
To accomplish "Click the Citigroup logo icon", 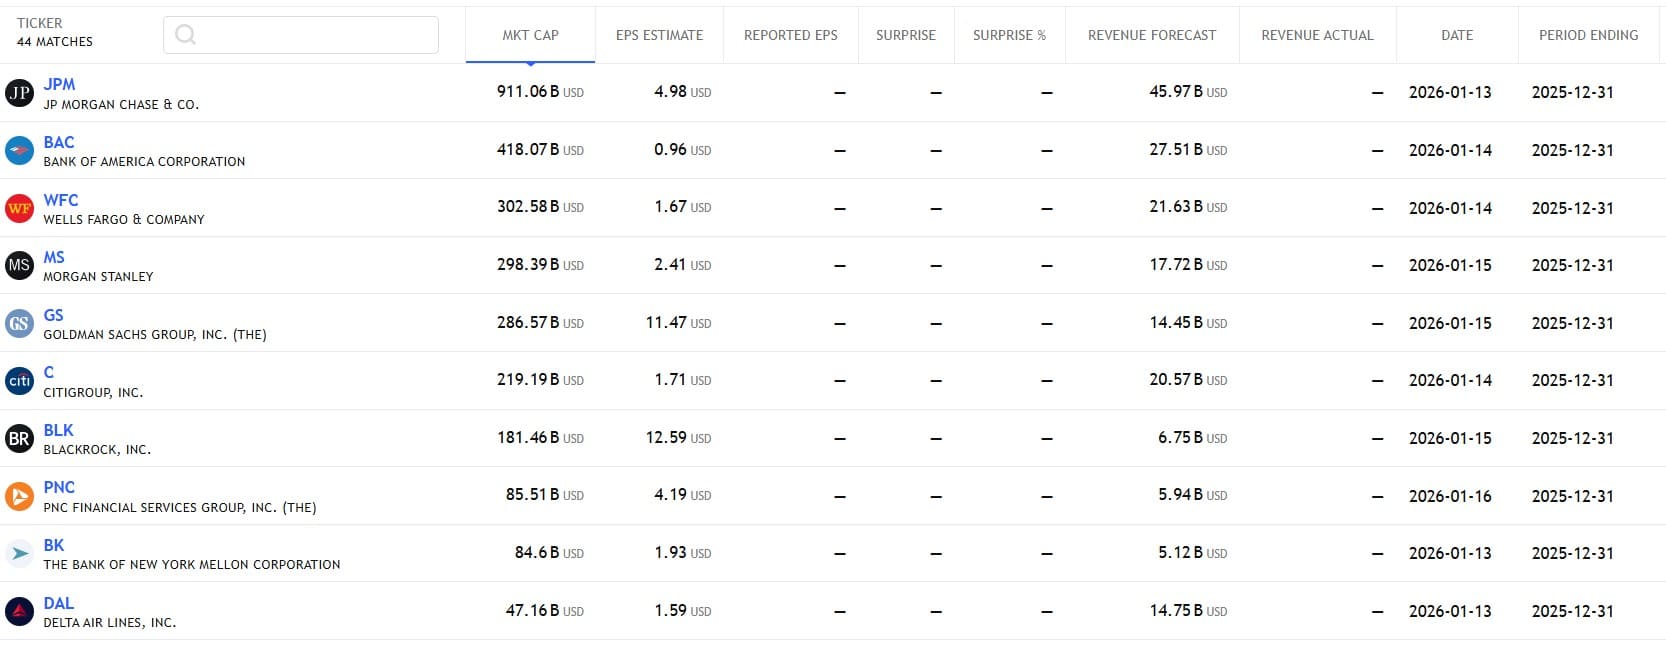I will (x=19, y=381).
